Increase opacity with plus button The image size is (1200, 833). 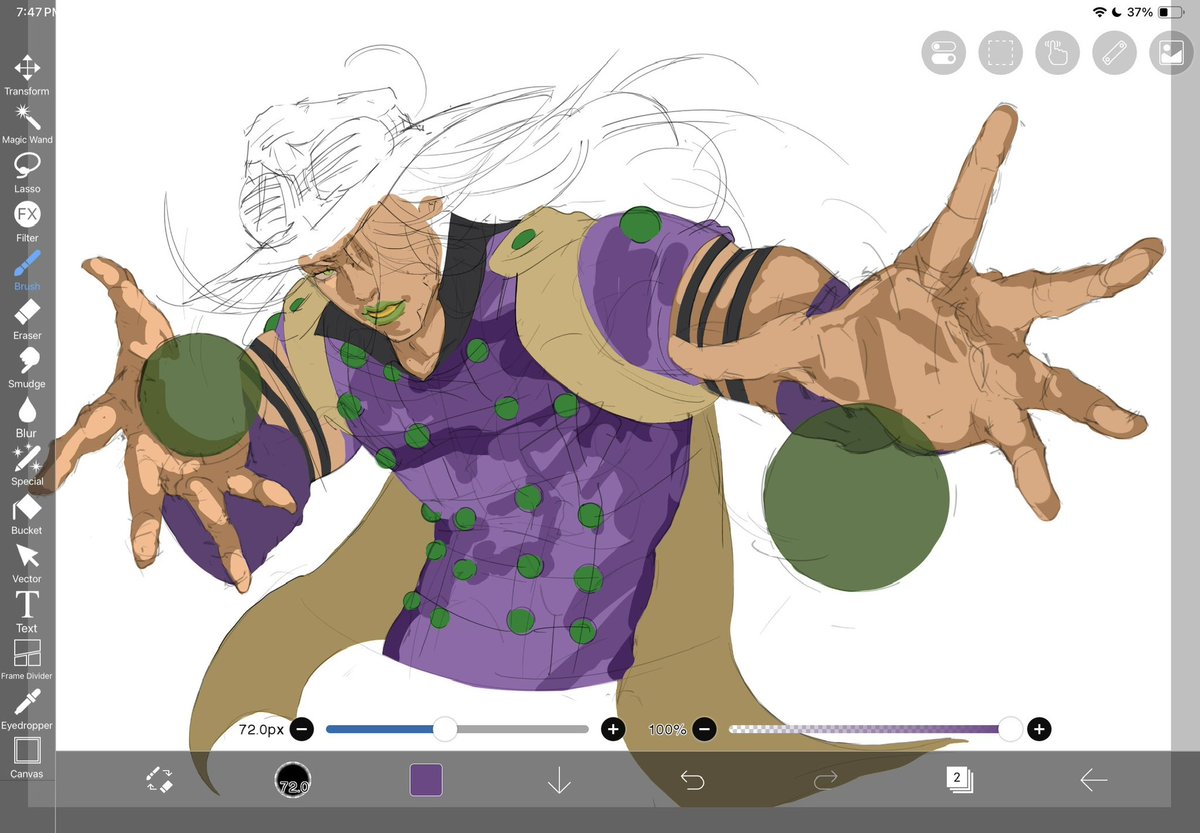[x=1039, y=729]
